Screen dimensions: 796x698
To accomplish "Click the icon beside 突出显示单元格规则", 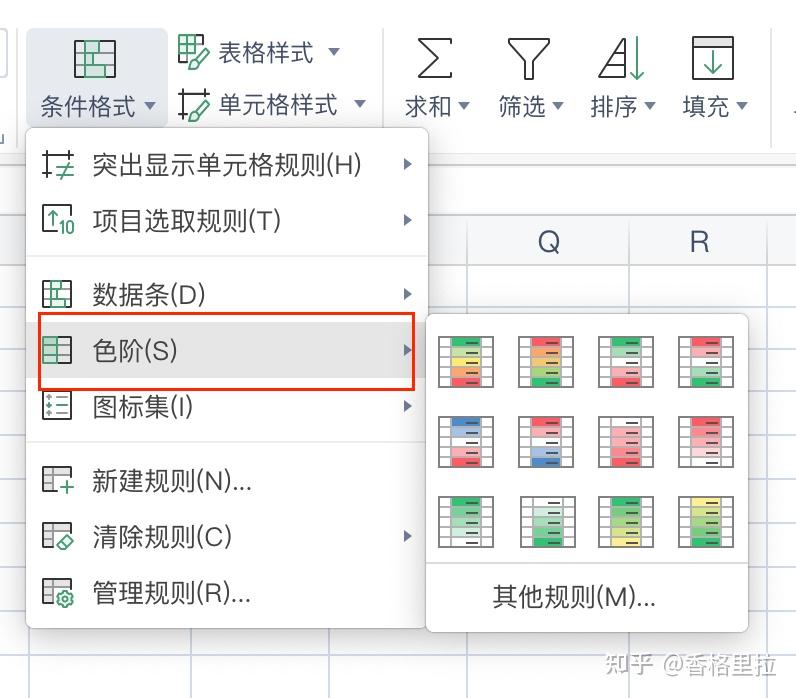I will click(58, 165).
